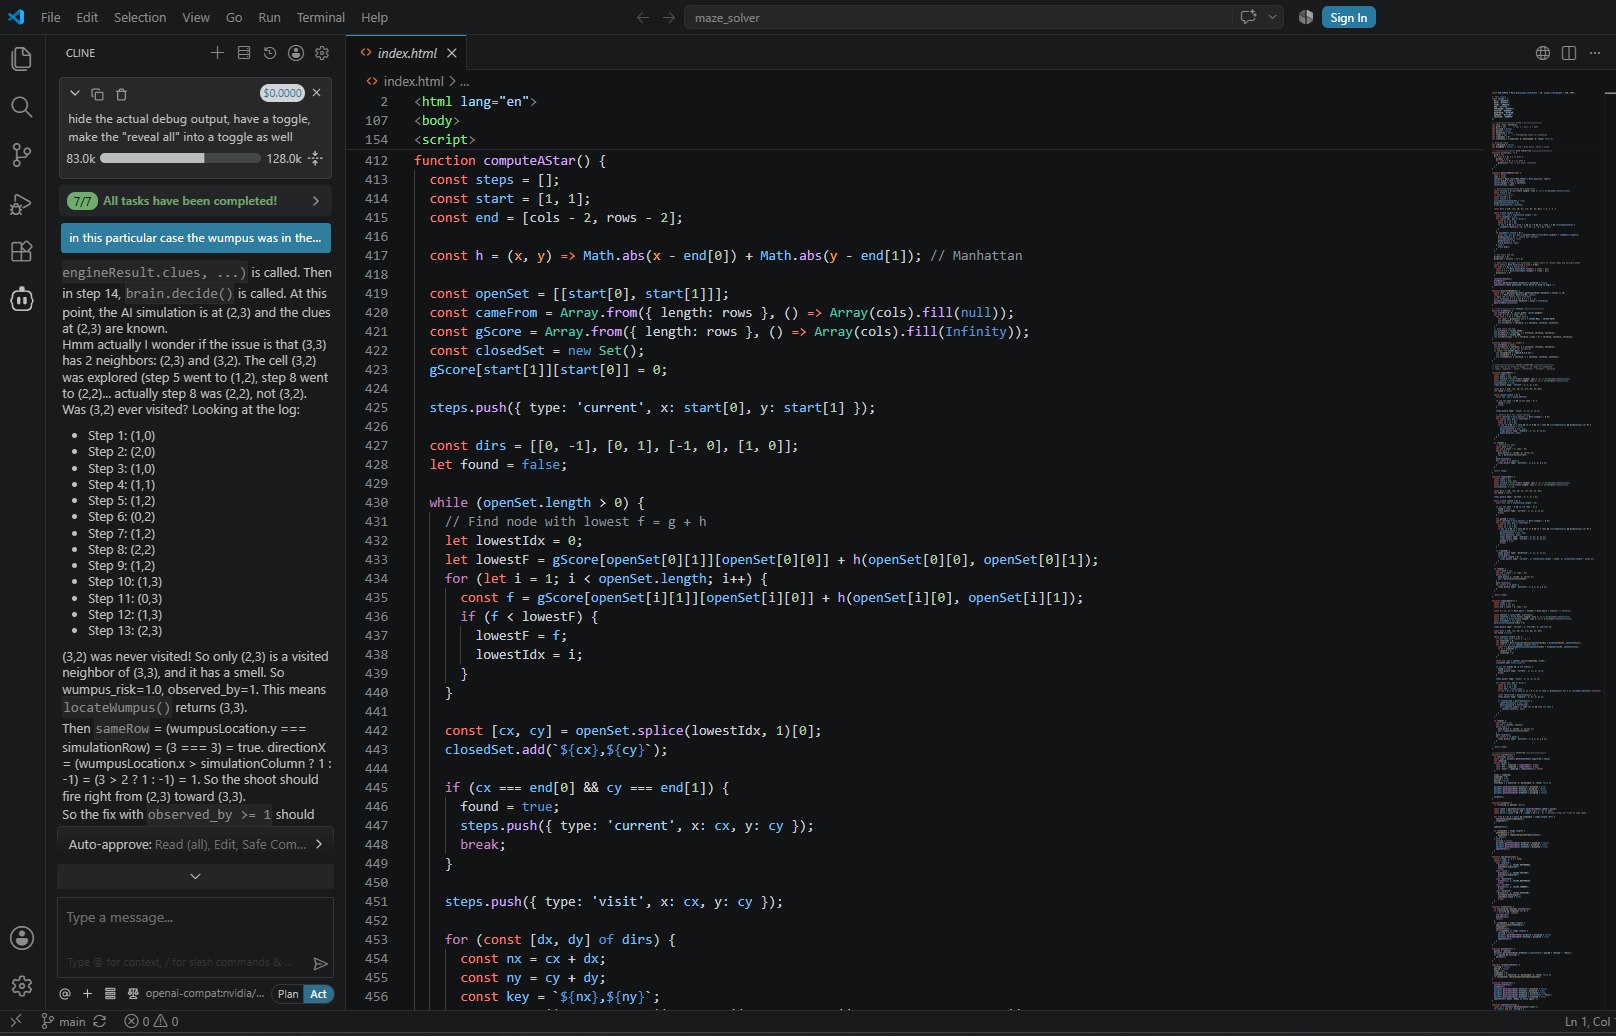This screenshot has height=1036, width=1616.
Task: Go forward with navigation arrow
Action: click(669, 17)
